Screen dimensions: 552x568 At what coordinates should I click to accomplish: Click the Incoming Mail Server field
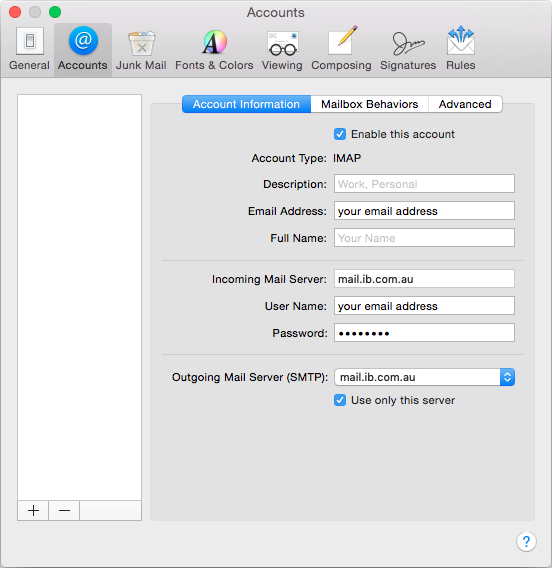(x=424, y=279)
